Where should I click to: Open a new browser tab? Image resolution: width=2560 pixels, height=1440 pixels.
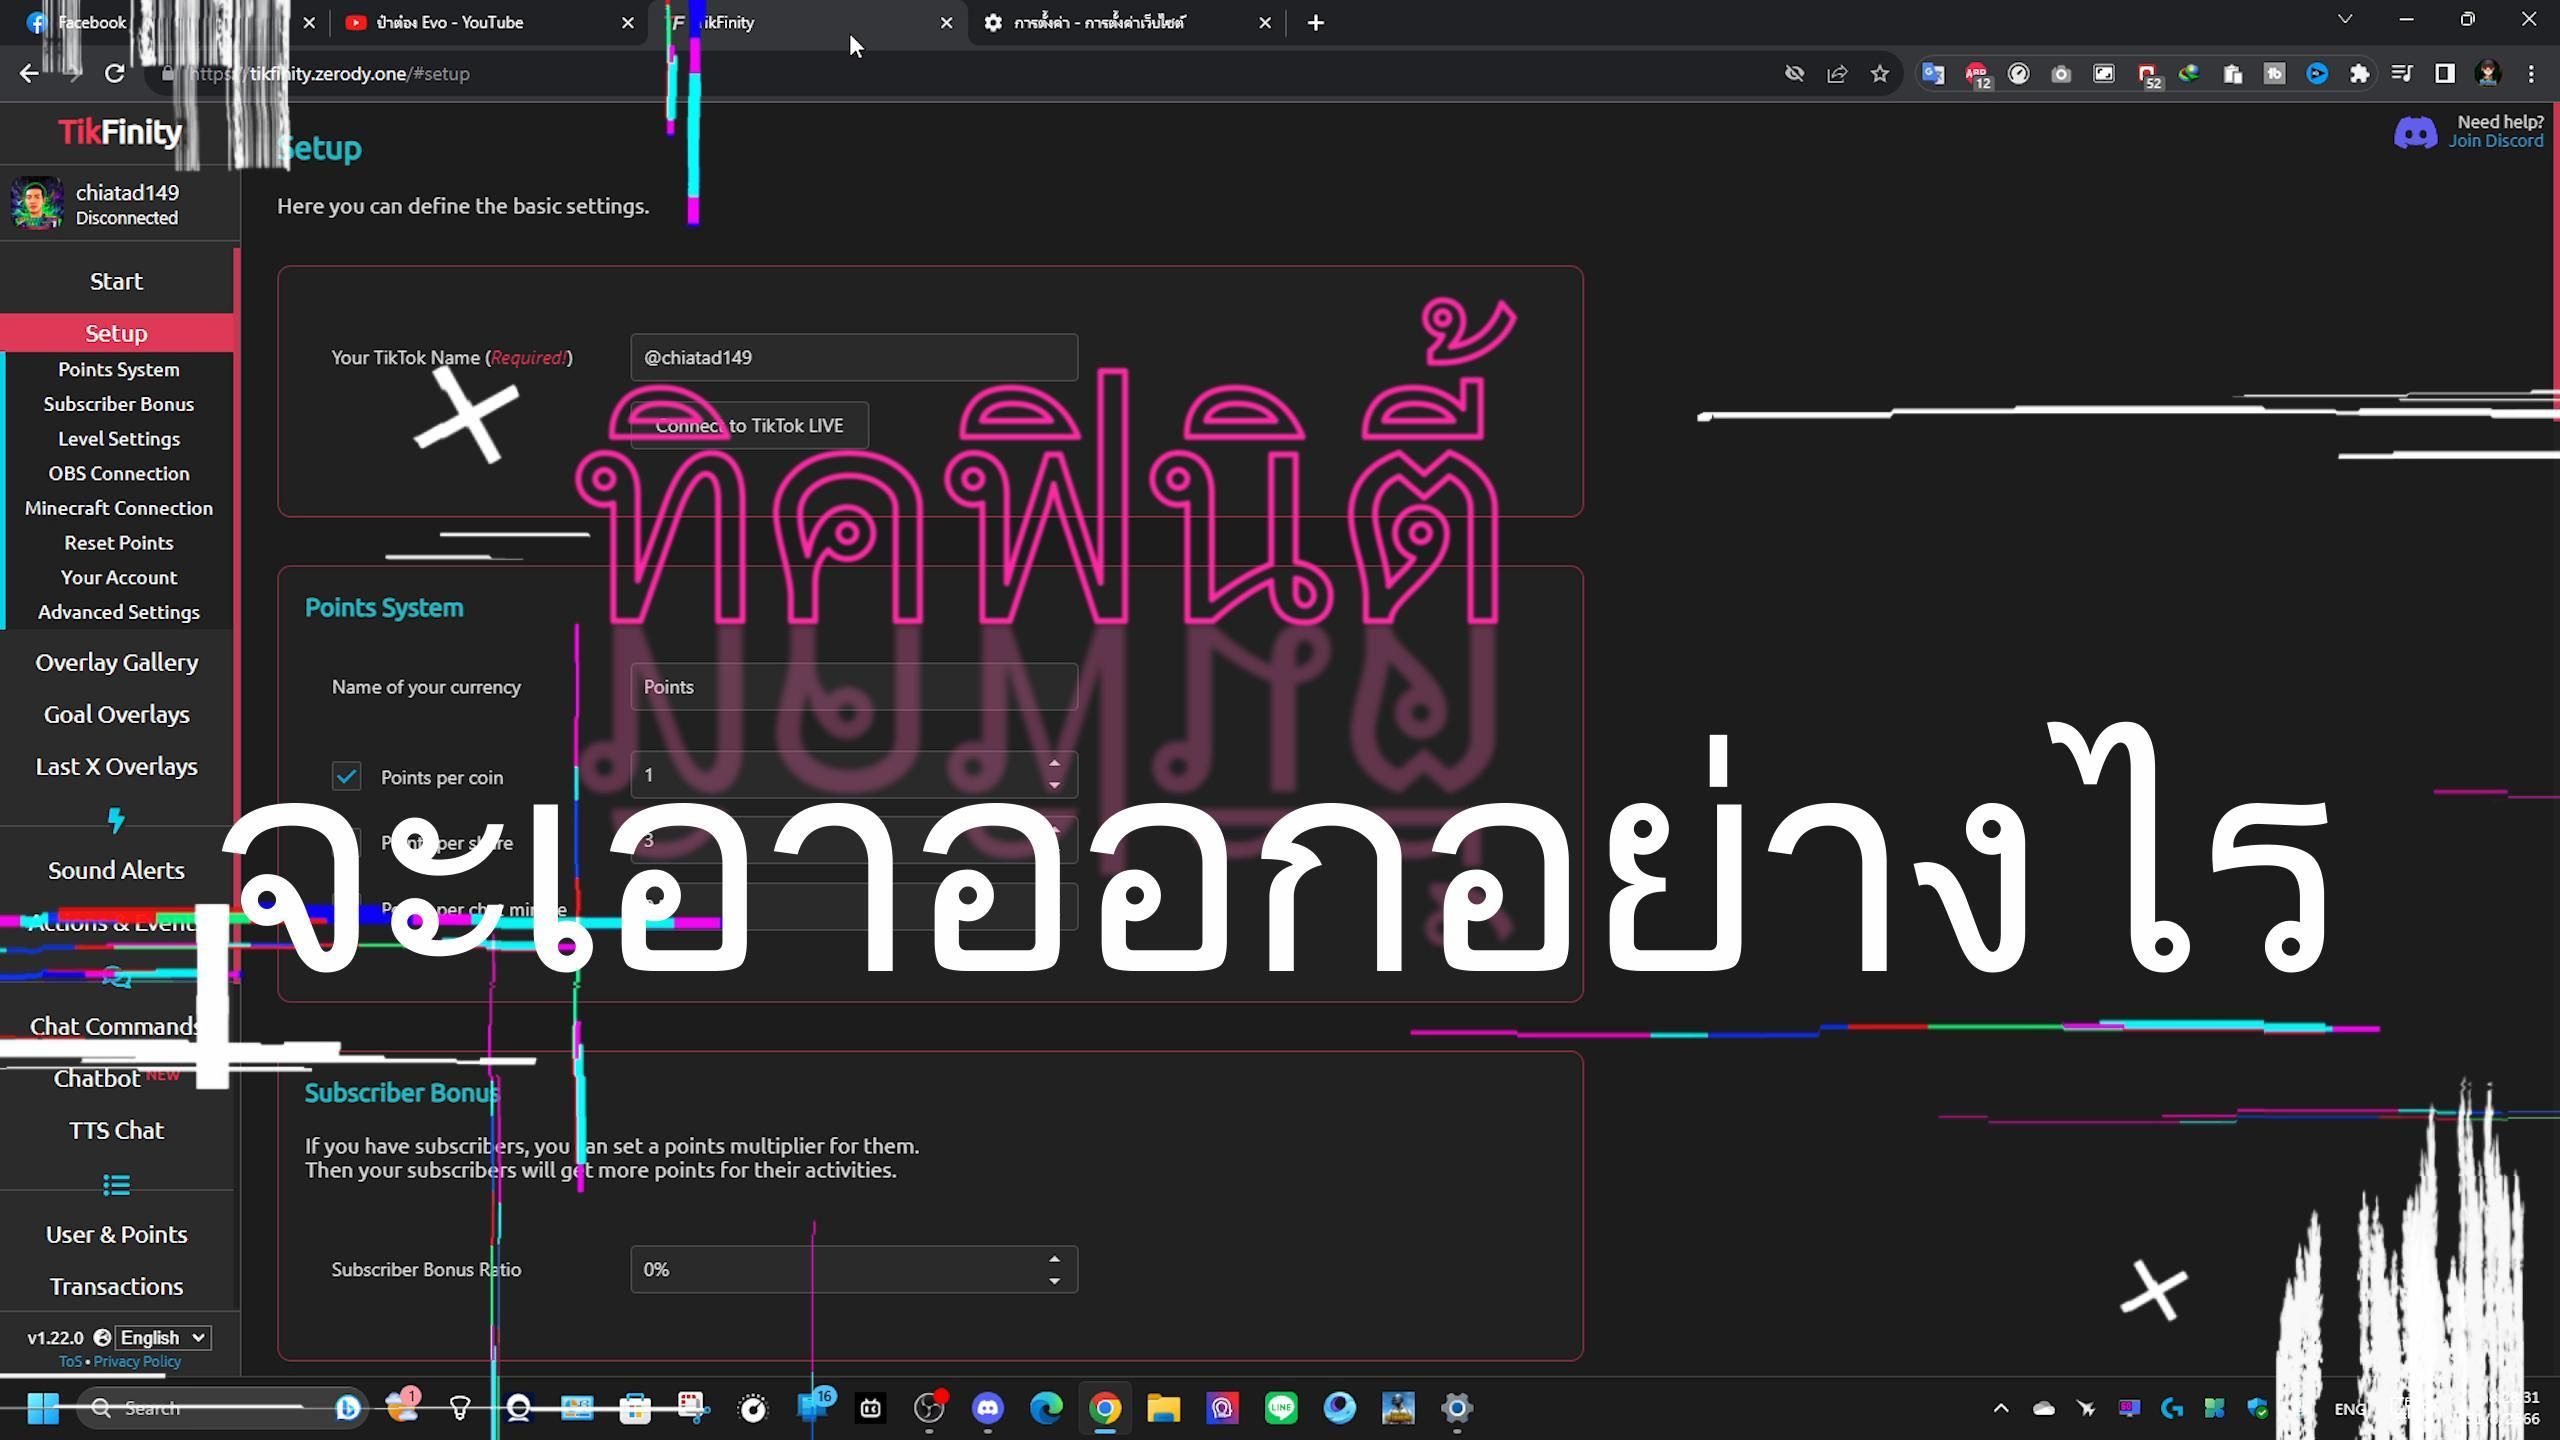tap(1316, 22)
